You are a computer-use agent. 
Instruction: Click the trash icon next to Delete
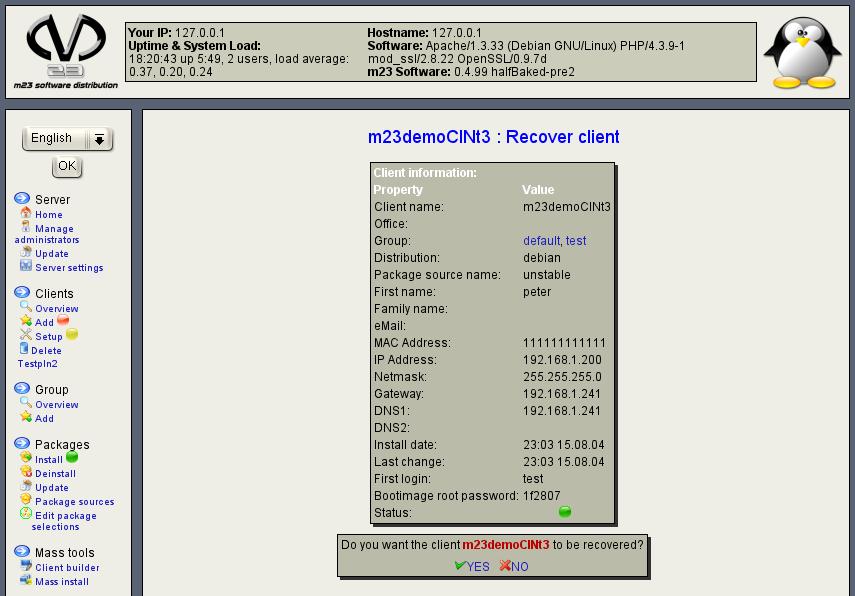coord(24,350)
